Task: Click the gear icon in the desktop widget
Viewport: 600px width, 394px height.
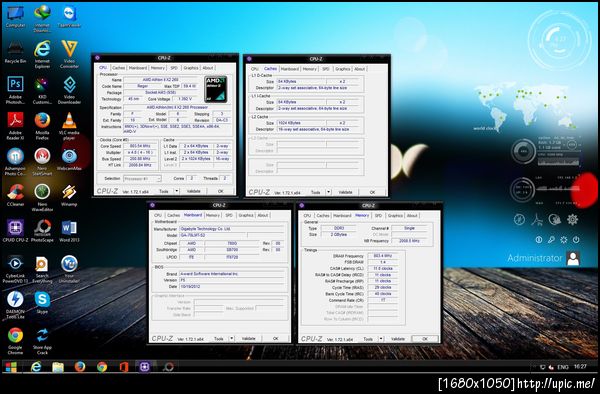Action: pos(572,220)
